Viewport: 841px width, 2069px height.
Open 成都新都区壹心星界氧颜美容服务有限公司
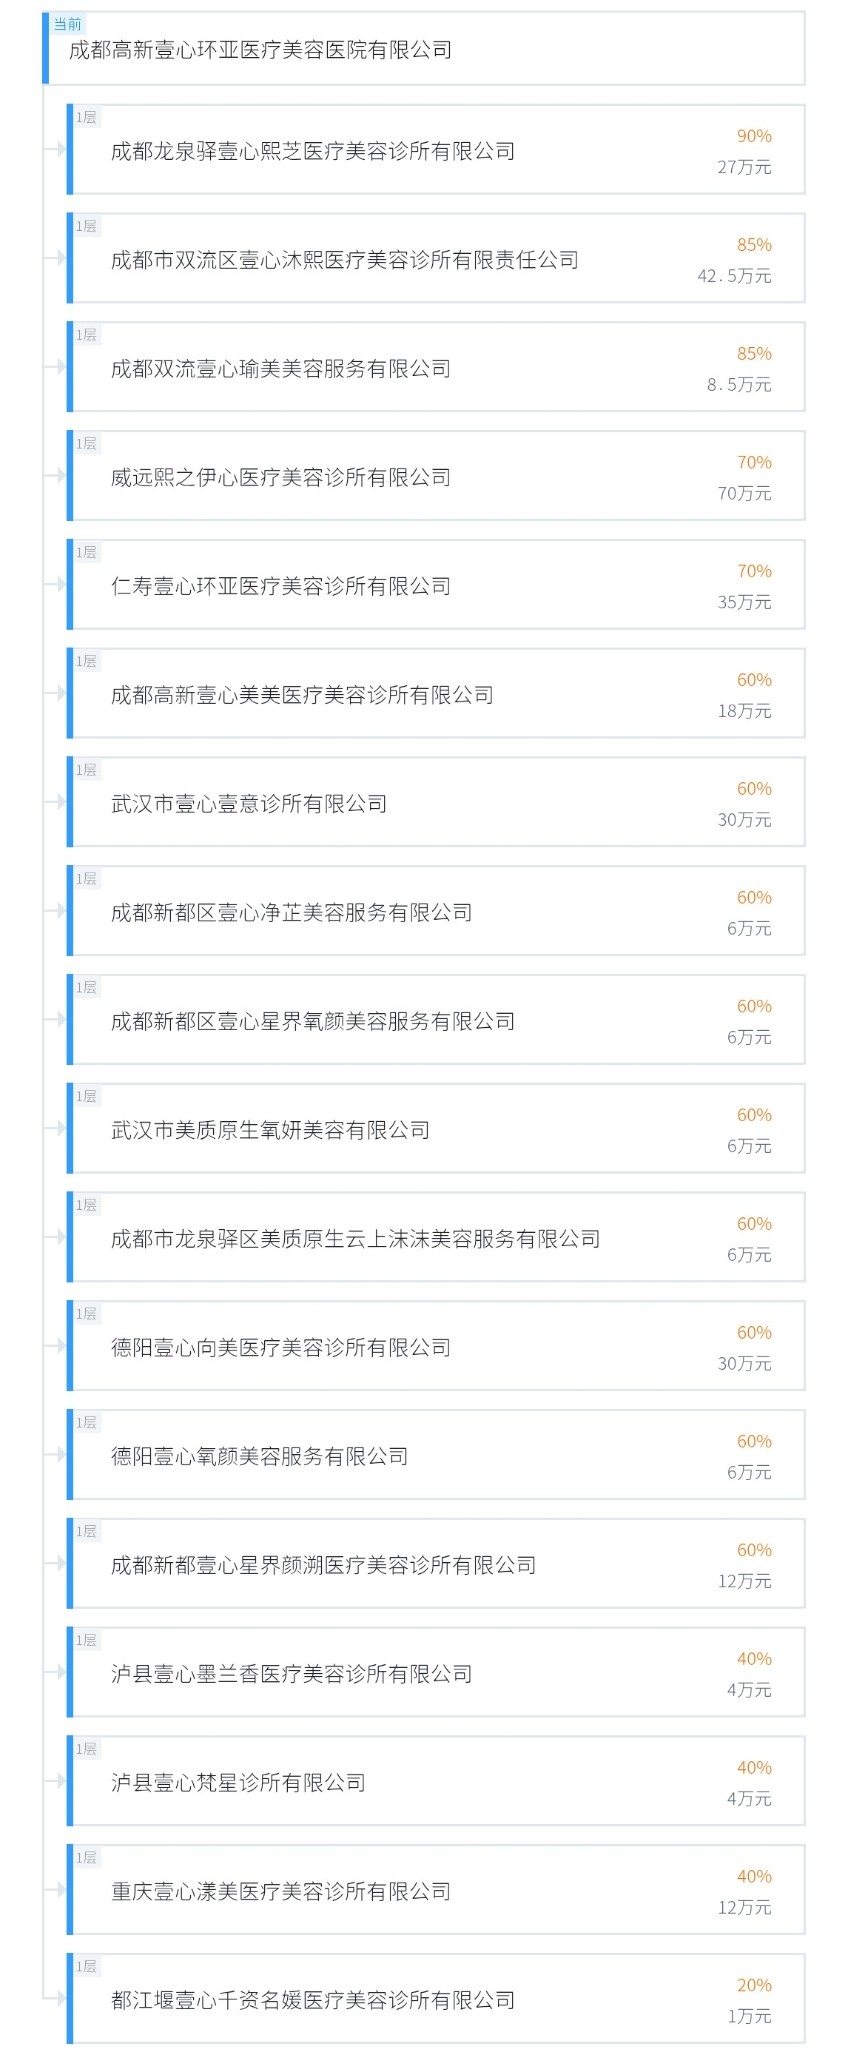[x=312, y=1022]
